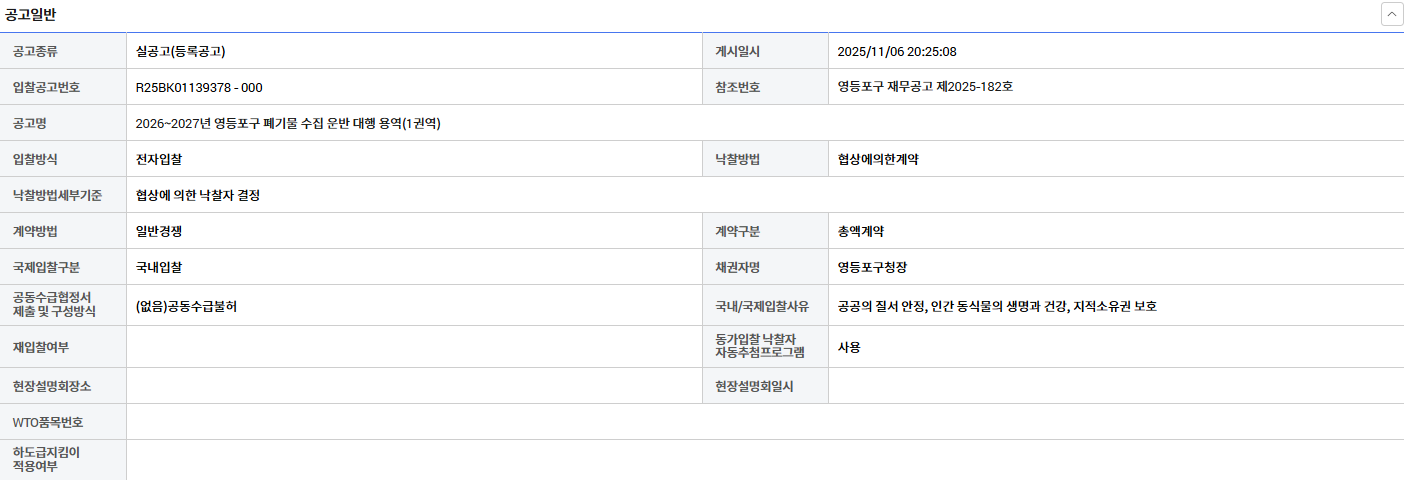1404x480 pixels.
Task: Click the (없음)공동수급불허 value
Action: click(x=186, y=306)
